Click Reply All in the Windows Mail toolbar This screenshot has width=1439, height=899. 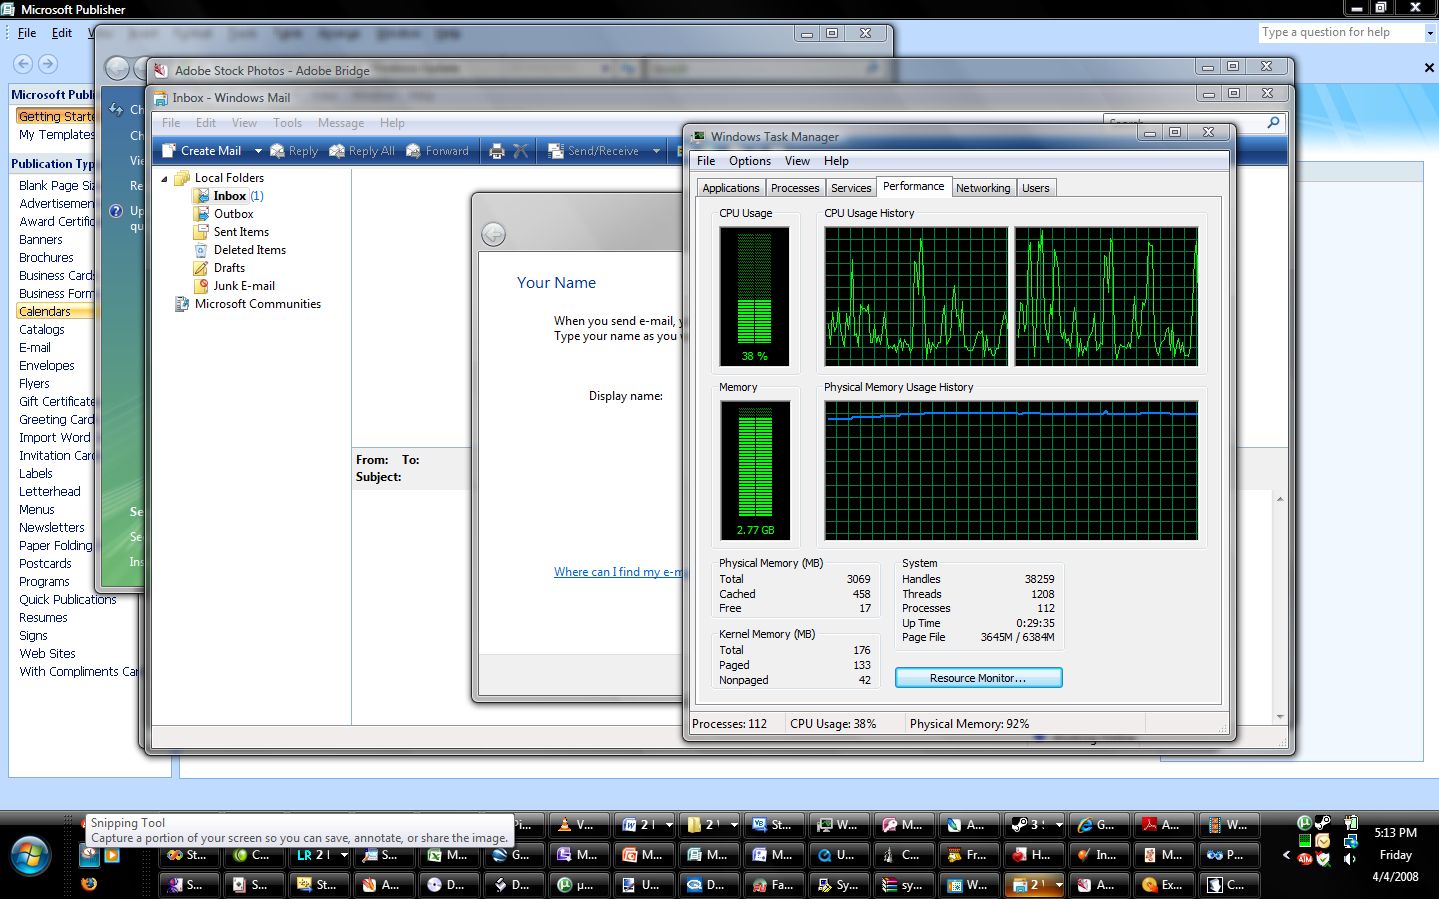click(x=362, y=151)
